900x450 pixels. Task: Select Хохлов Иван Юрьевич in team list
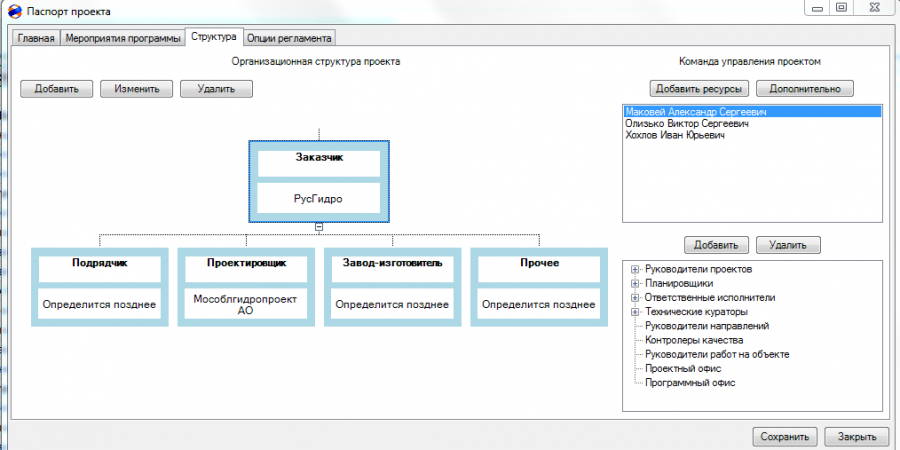pyautogui.click(x=676, y=135)
